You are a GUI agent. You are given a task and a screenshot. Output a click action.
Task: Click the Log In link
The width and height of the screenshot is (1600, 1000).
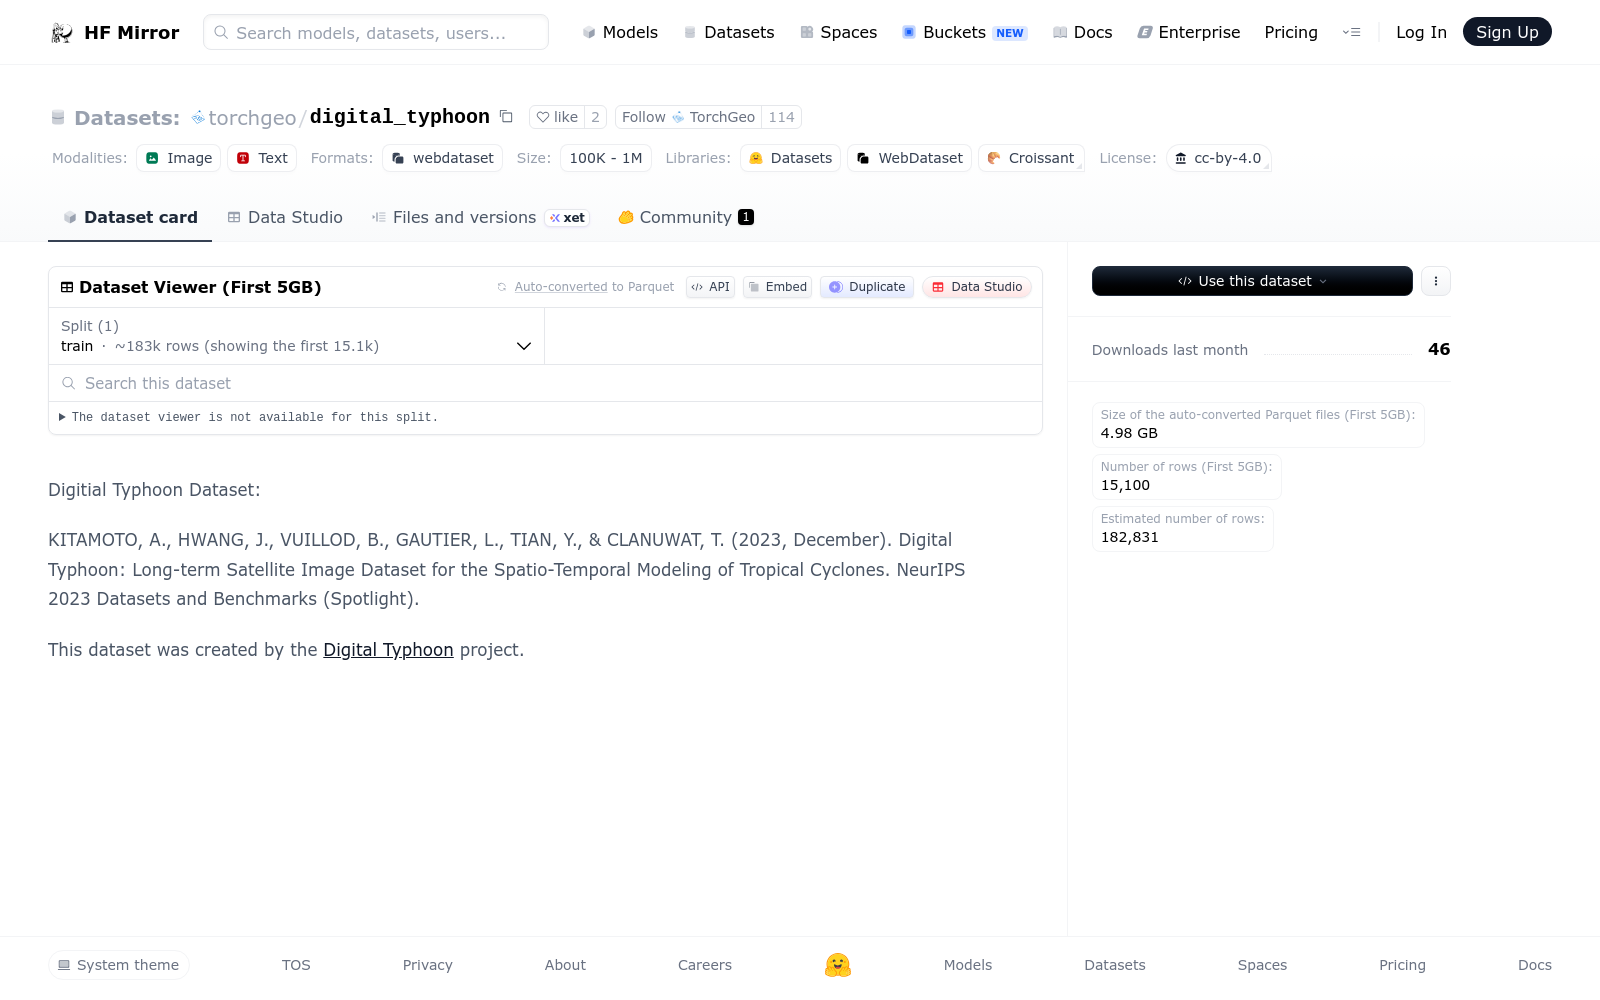point(1421,33)
